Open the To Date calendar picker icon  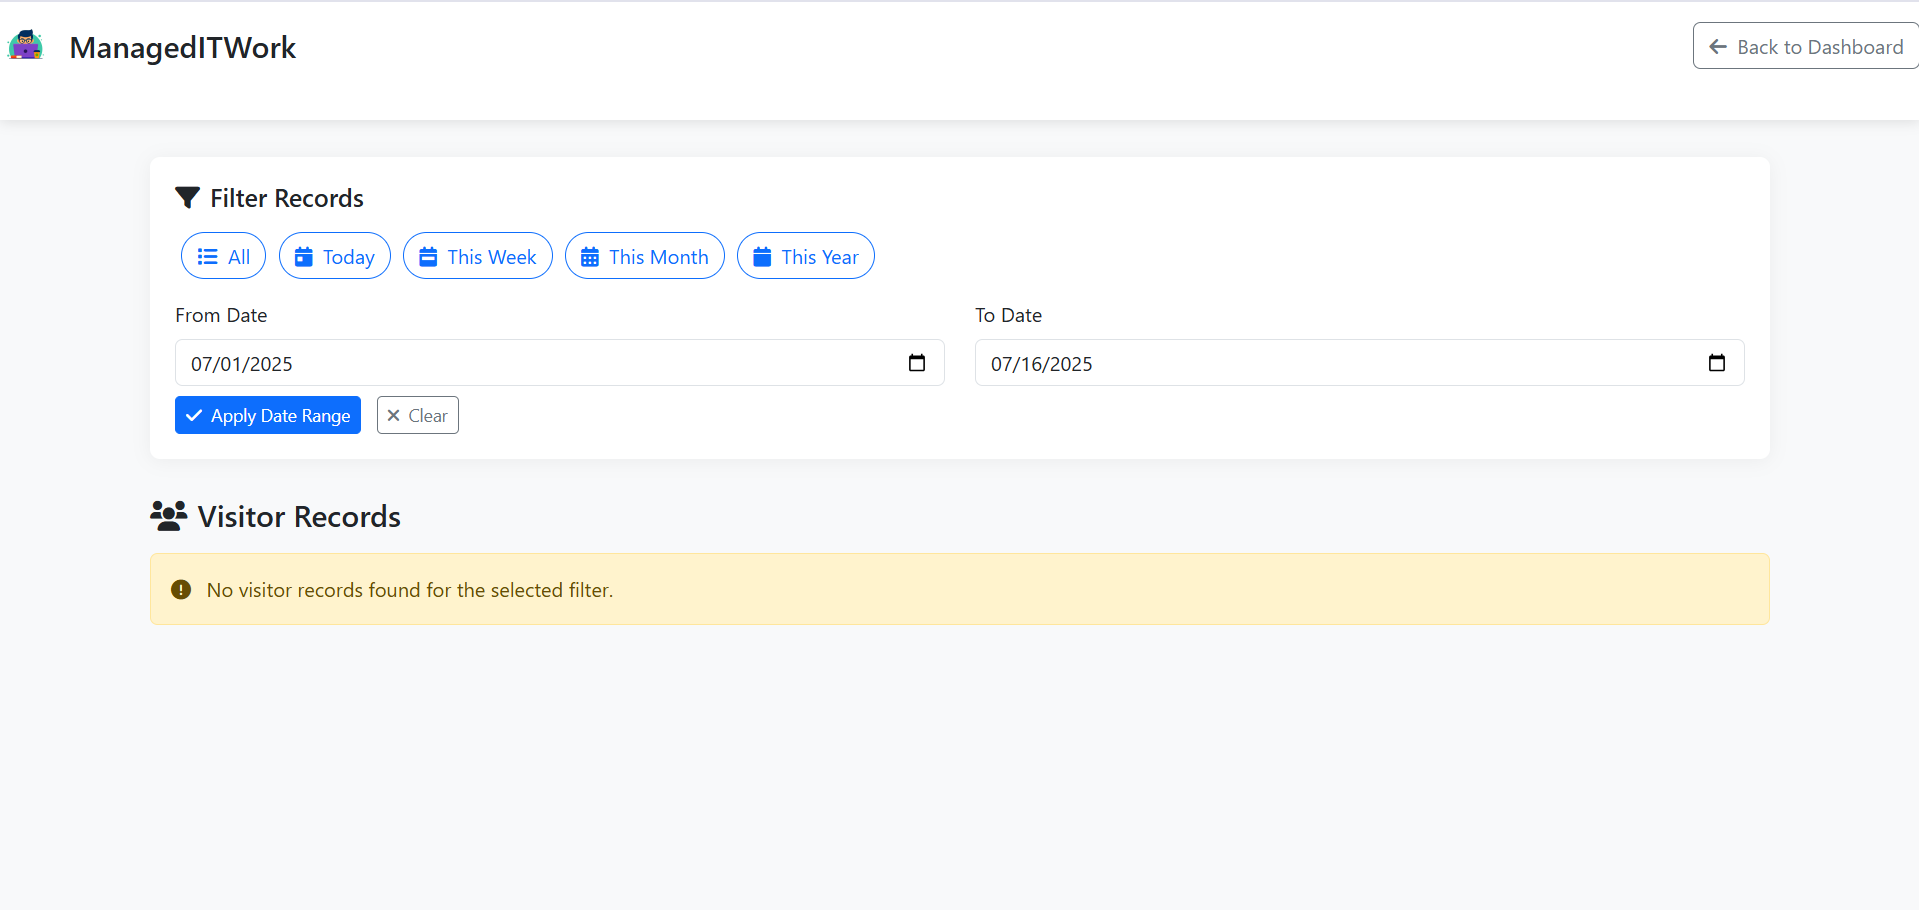(x=1716, y=363)
